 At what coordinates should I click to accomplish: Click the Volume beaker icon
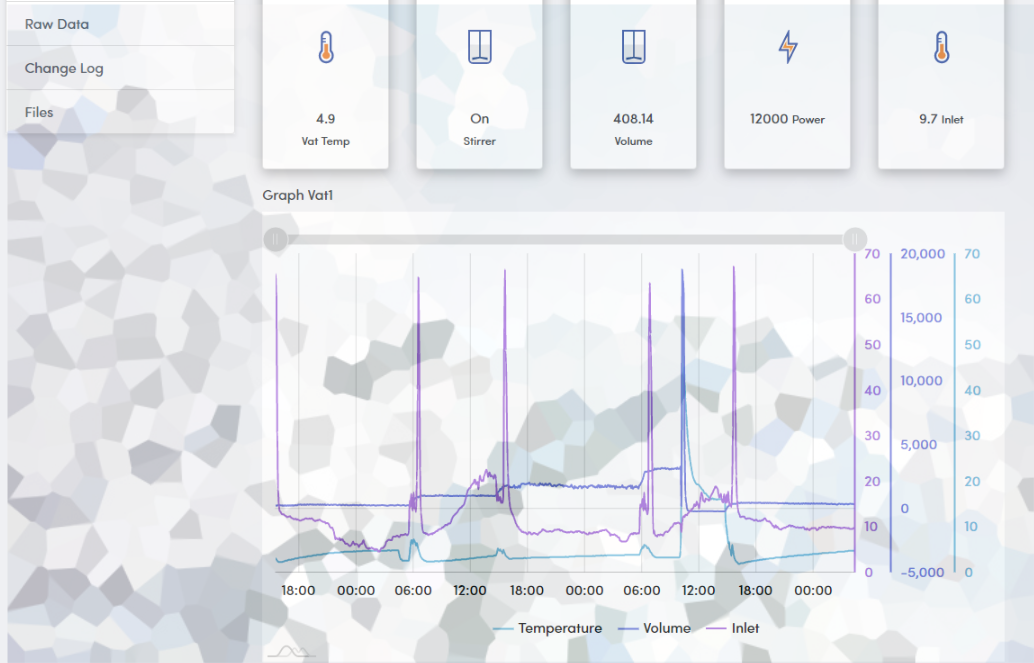click(x=633, y=47)
